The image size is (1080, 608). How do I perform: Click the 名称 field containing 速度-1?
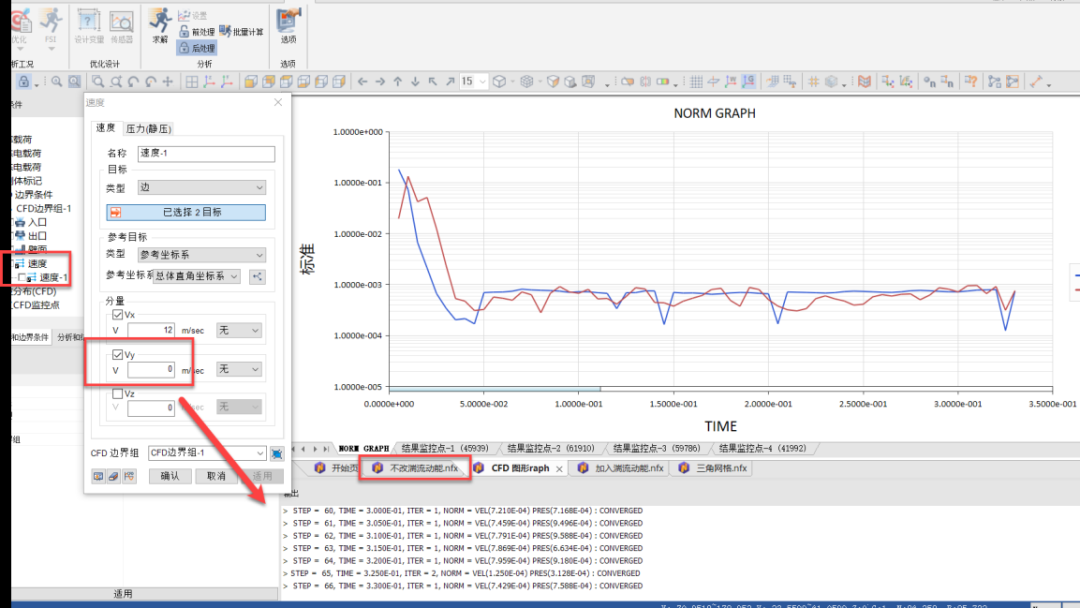(x=205, y=154)
